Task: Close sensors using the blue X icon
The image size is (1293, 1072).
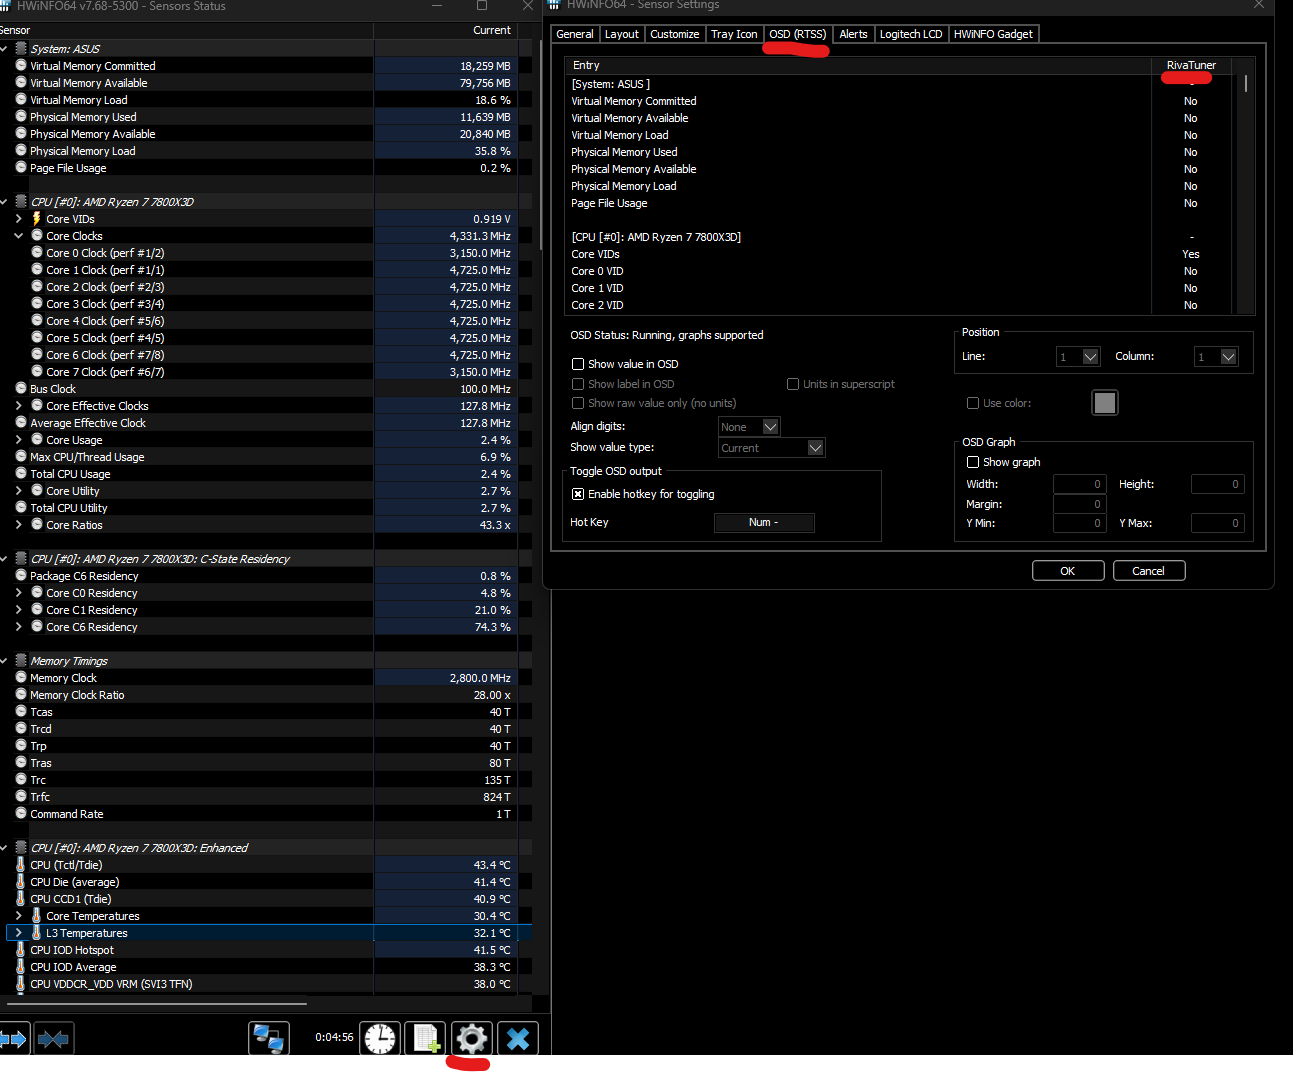Action: point(517,1038)
